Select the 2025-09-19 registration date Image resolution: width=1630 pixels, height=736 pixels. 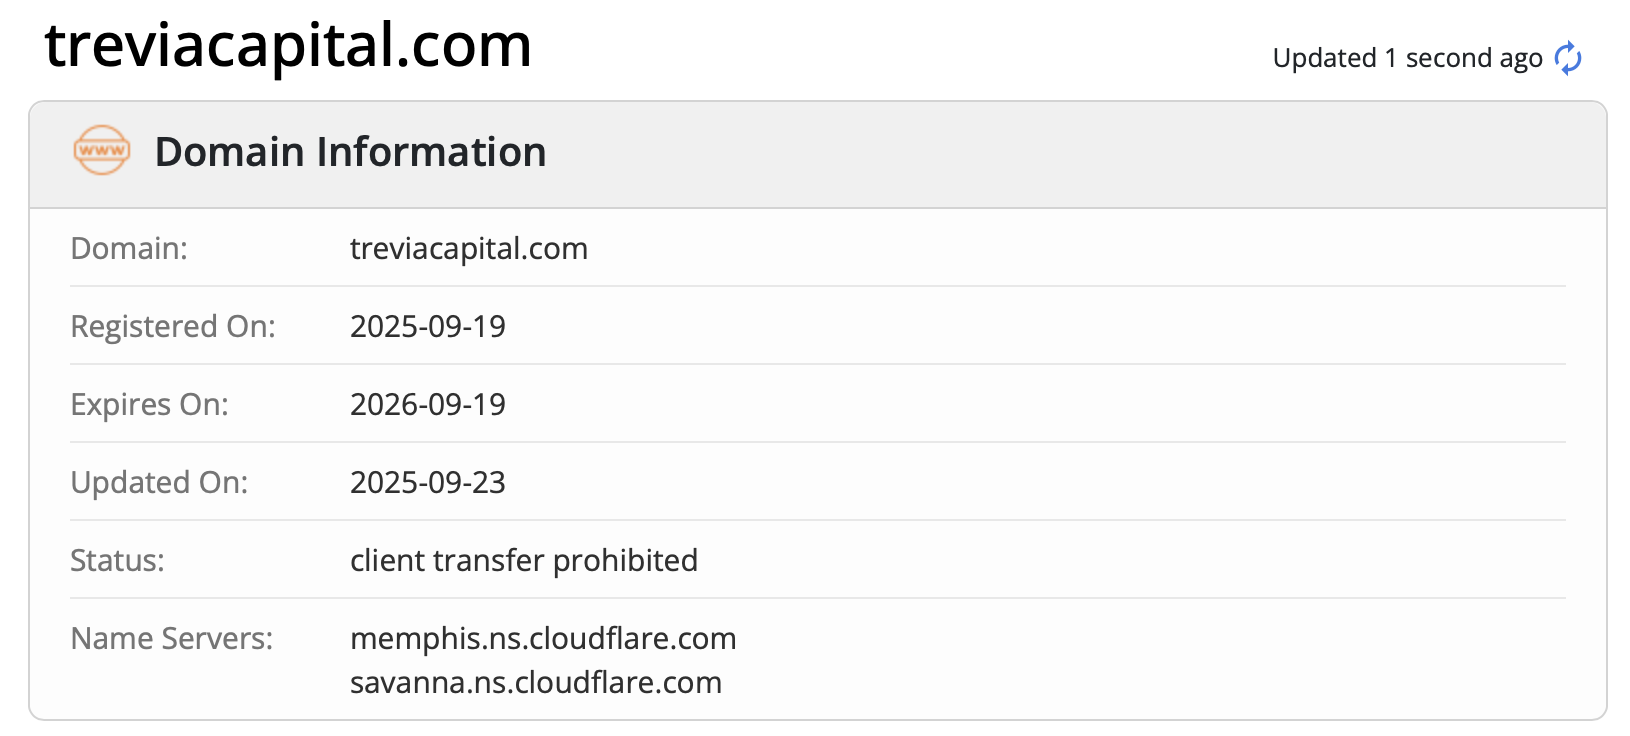point(427,326)
